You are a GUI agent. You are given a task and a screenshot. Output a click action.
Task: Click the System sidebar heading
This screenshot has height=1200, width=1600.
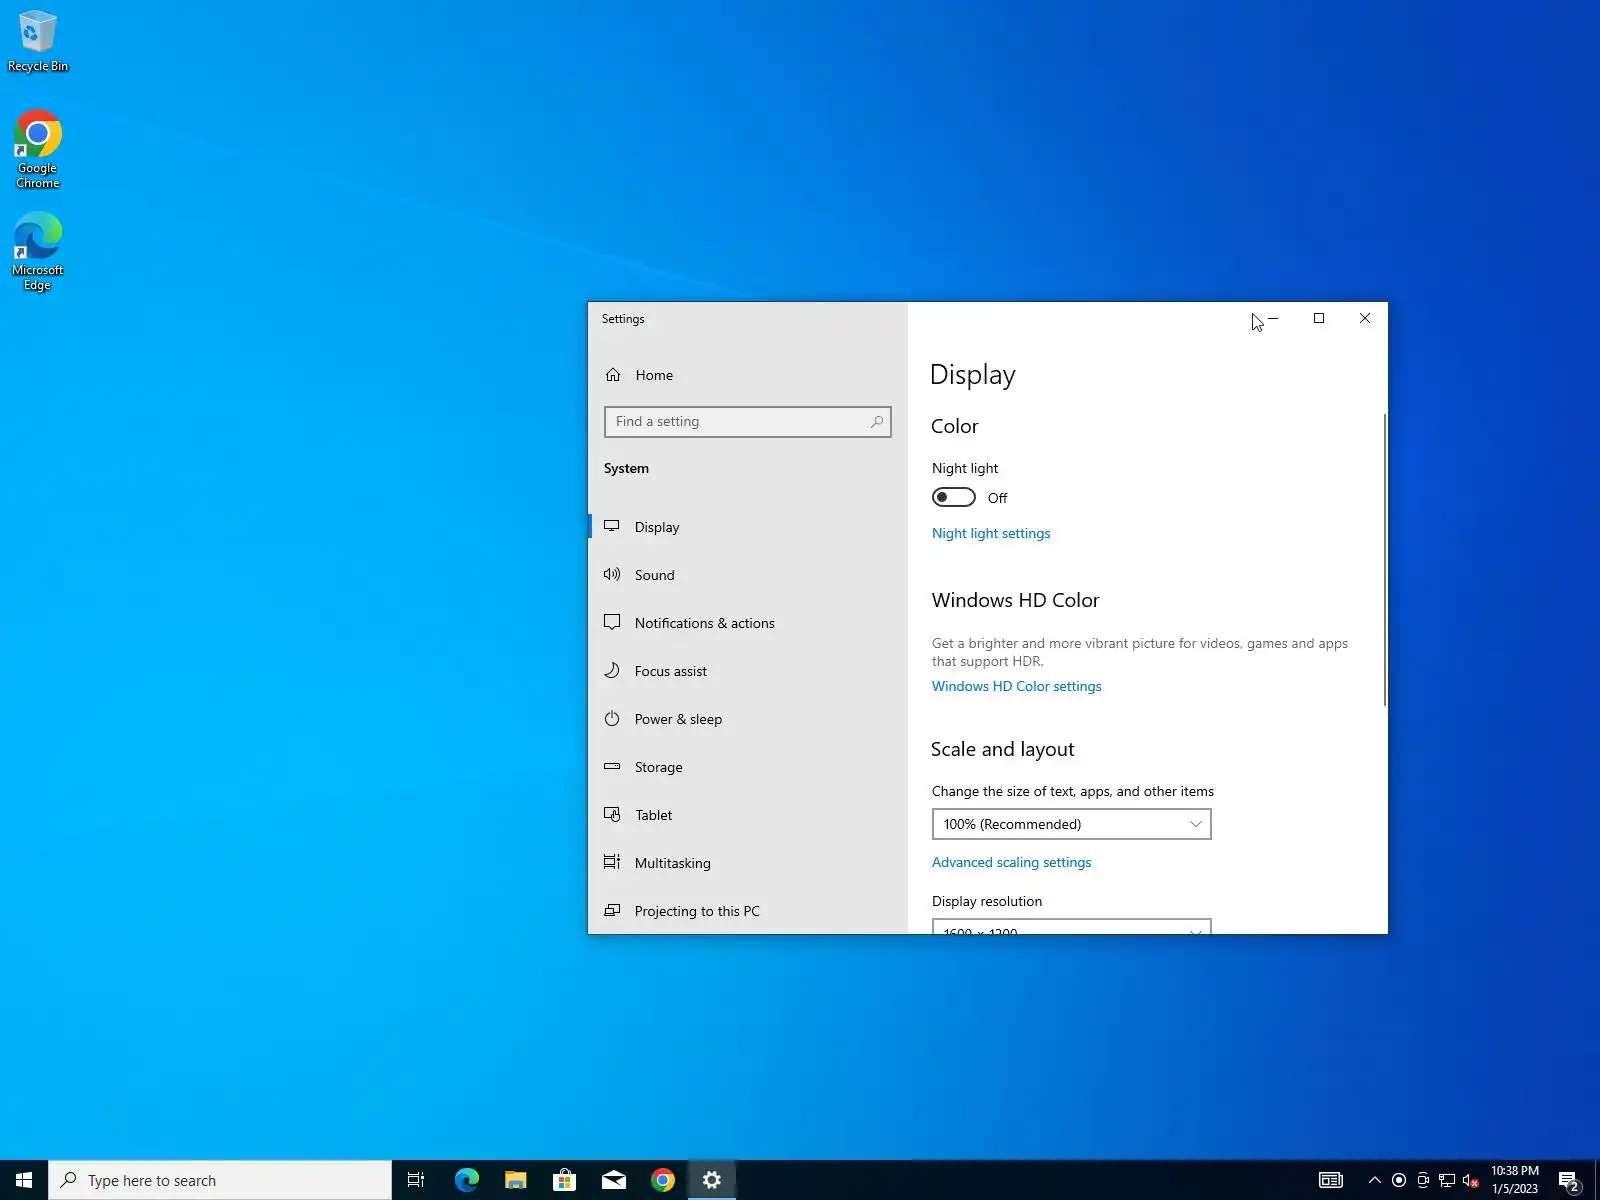tap(626, 468)
